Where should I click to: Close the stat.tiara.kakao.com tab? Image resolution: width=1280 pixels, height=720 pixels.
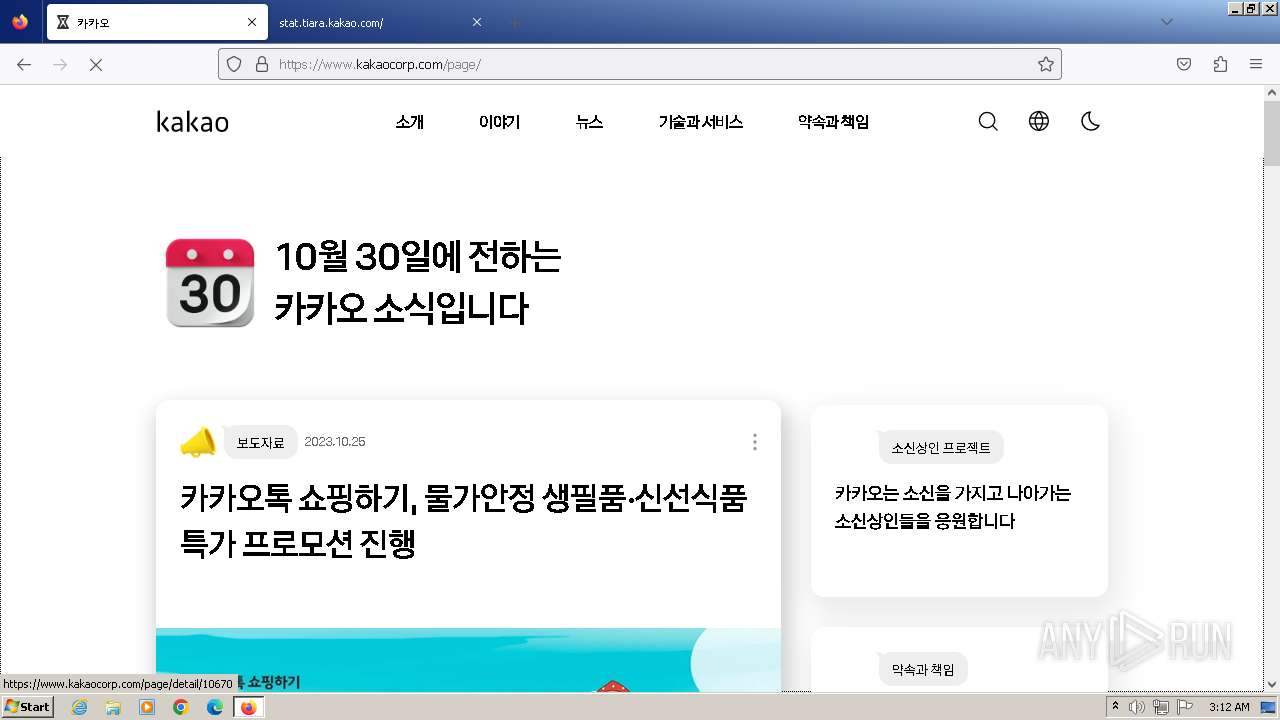click(x=477, y=22)
